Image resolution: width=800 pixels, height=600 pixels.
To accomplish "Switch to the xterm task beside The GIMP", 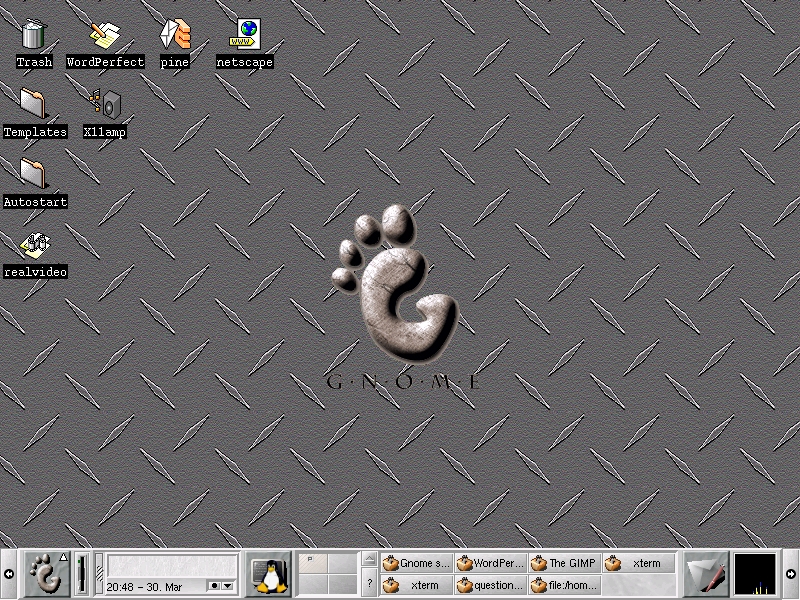I will coord(639,563).
